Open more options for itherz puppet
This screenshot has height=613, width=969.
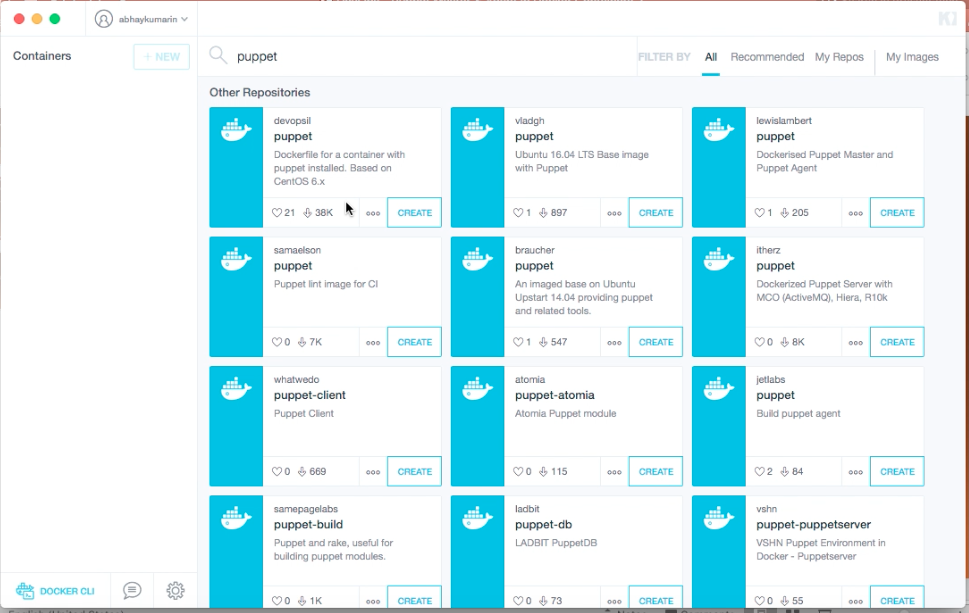[855, 342]
